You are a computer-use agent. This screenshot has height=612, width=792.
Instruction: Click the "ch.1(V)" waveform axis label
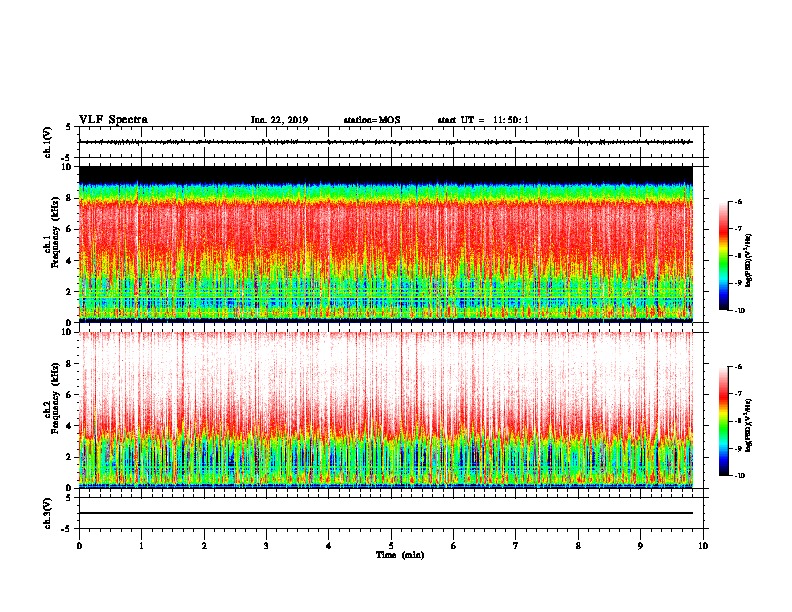click(48, 142)
